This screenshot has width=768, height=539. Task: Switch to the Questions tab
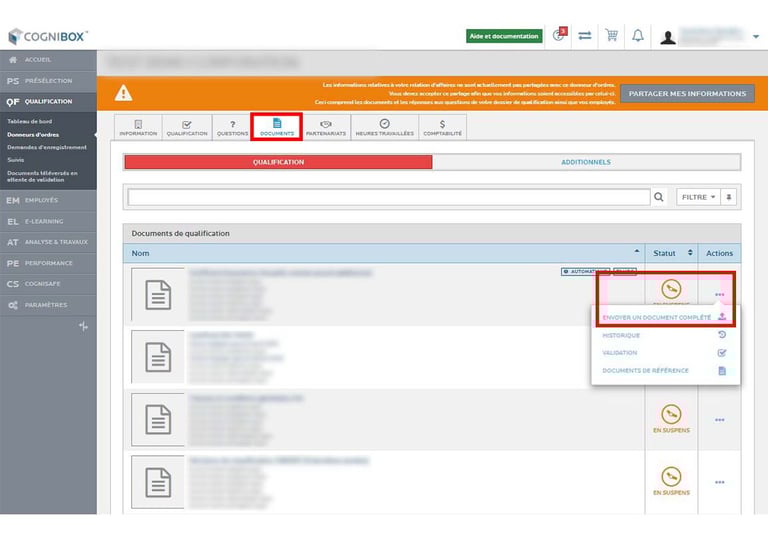click(x=232, y=127)
